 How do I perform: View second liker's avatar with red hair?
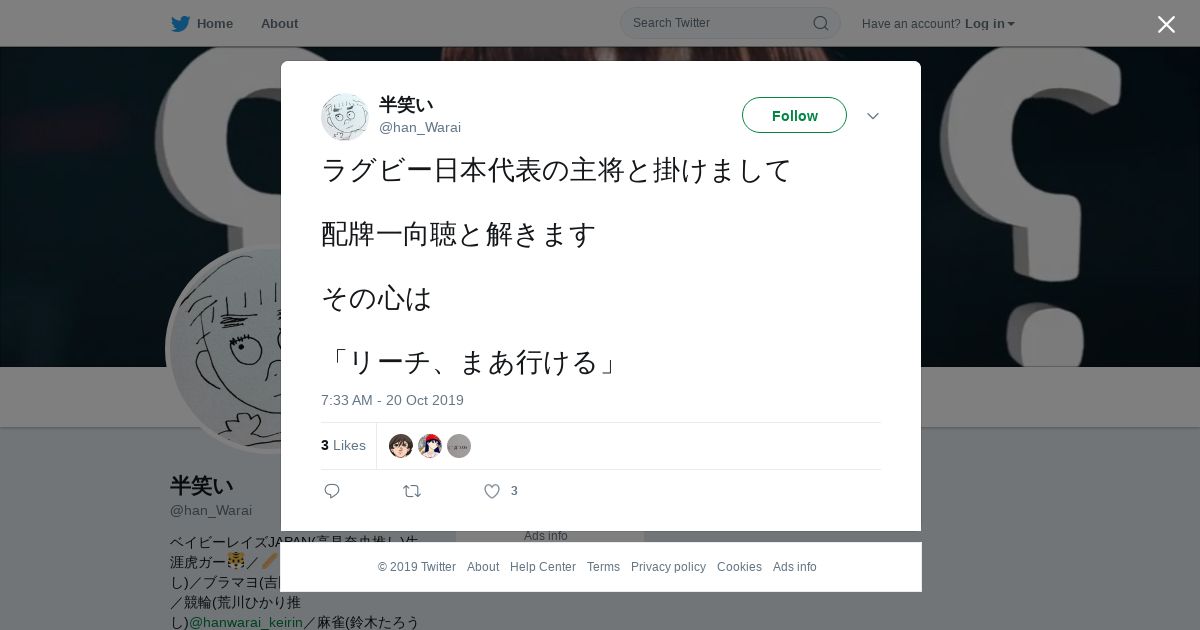click(430, 446)
